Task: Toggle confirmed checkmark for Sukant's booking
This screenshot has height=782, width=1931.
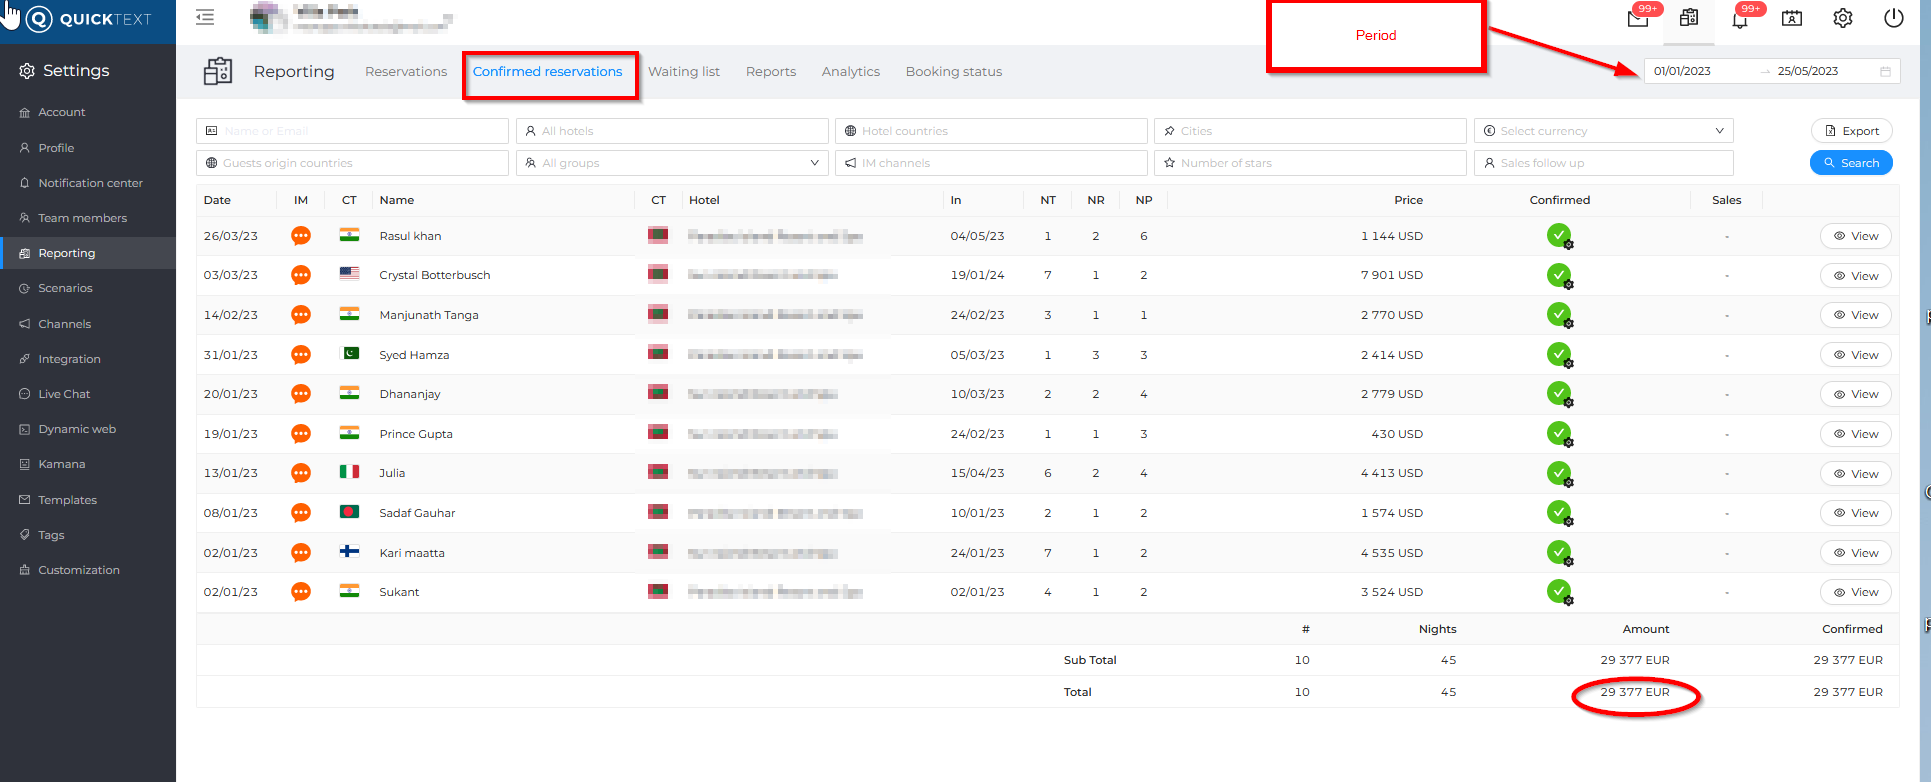Action: tap(1558, 592)
